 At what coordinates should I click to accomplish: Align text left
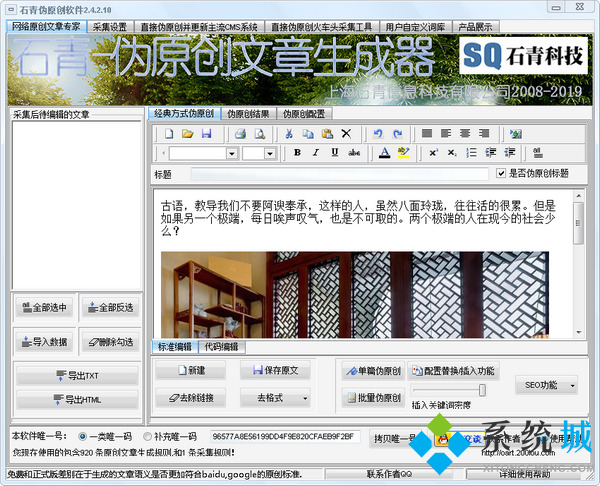(446, 133)
